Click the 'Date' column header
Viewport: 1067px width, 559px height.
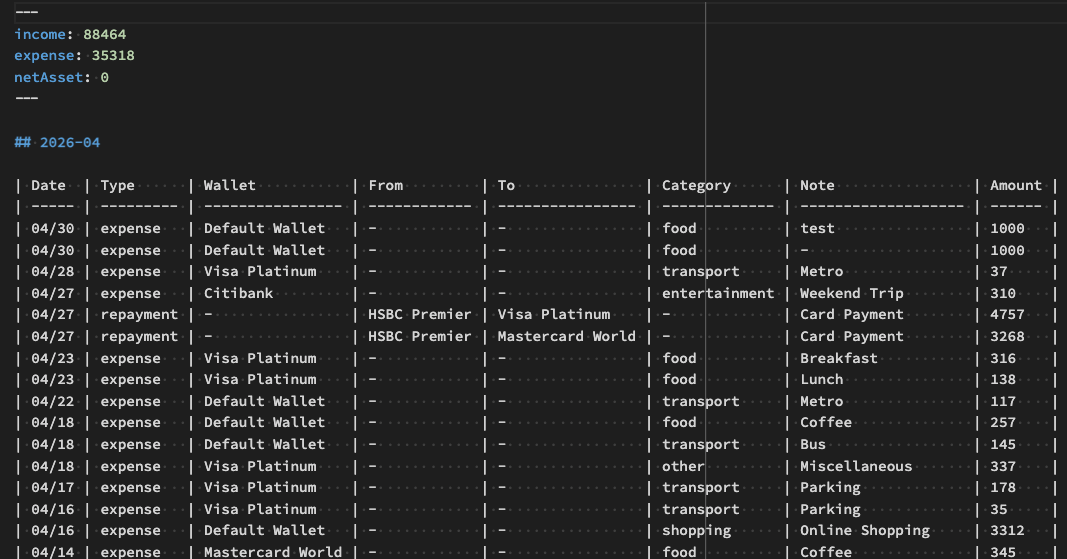tap(48, 185)
